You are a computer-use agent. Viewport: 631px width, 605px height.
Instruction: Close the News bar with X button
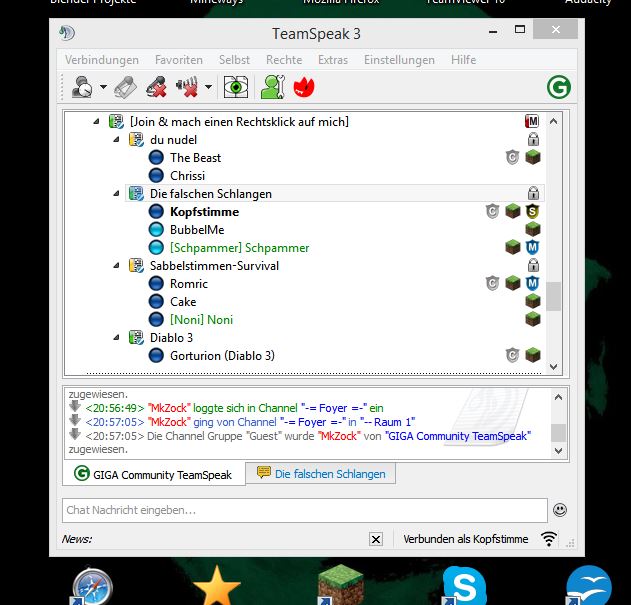[376, 539]
